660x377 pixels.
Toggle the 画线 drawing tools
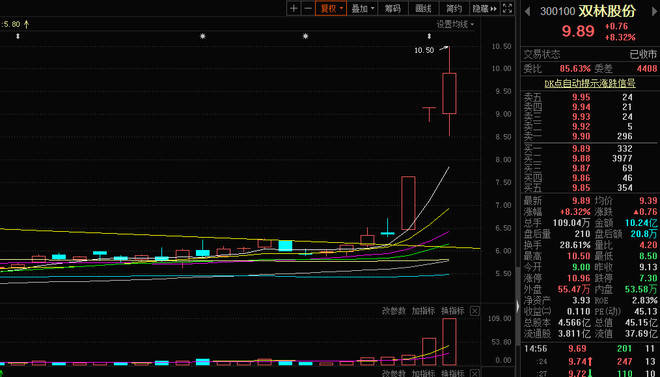[x=423, y=8]
